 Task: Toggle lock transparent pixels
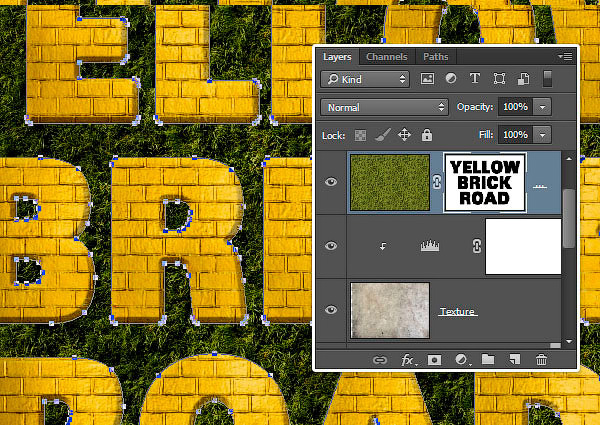coord(360,135)
